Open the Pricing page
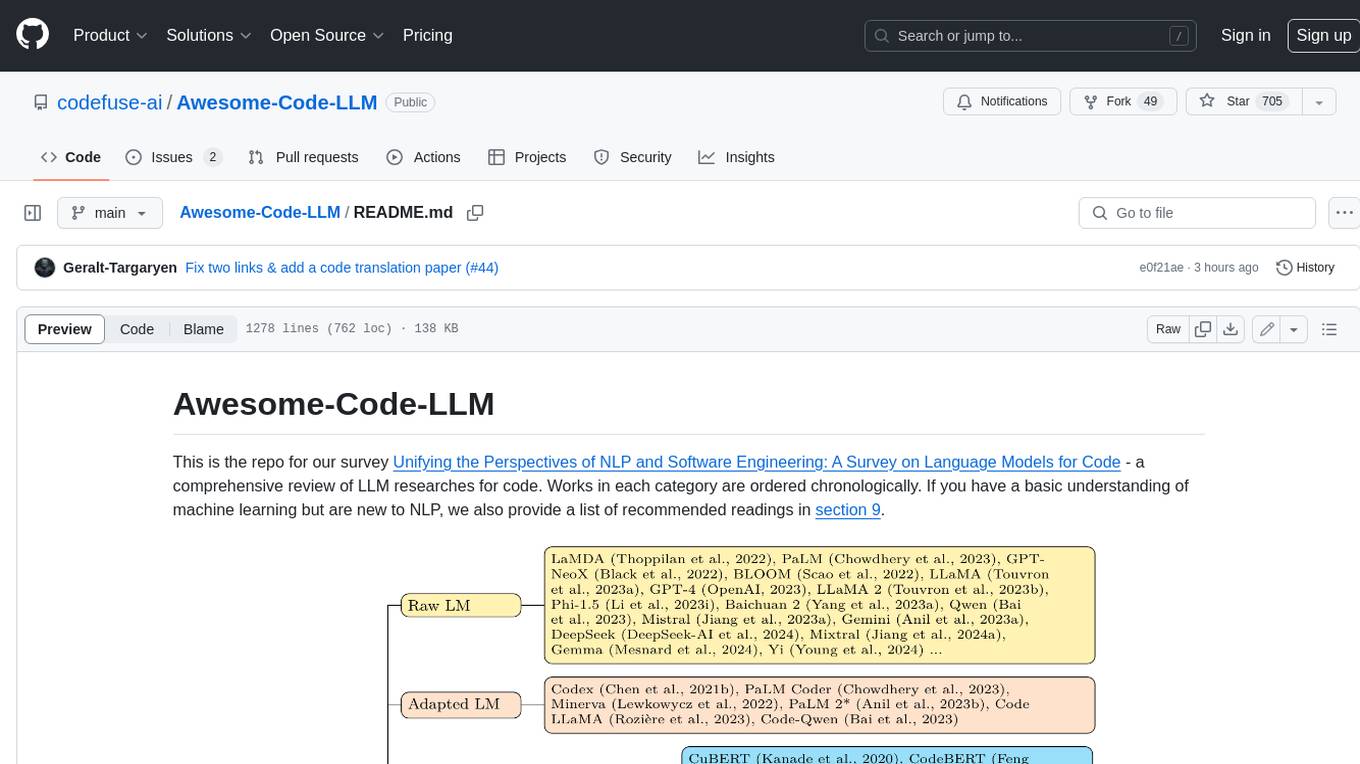Viewport: 1360px width, 764px height. point(427,35)
